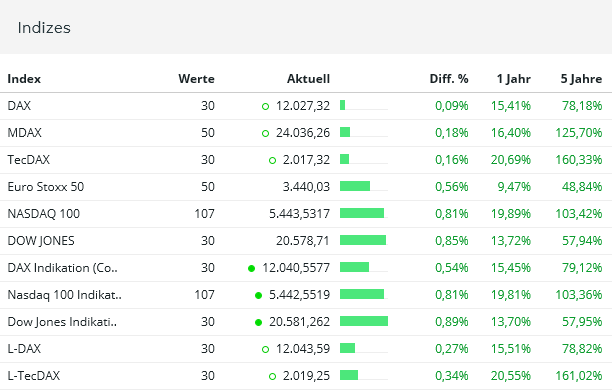Sort by the Aktuell column header
Viewport: 613px width, 392px height.
(308, 79)
